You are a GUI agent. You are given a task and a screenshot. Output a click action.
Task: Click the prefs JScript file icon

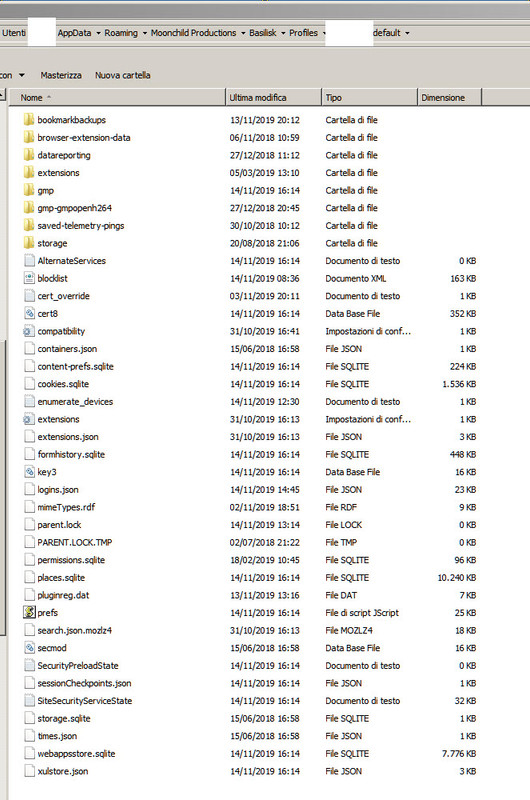point(29,612)
